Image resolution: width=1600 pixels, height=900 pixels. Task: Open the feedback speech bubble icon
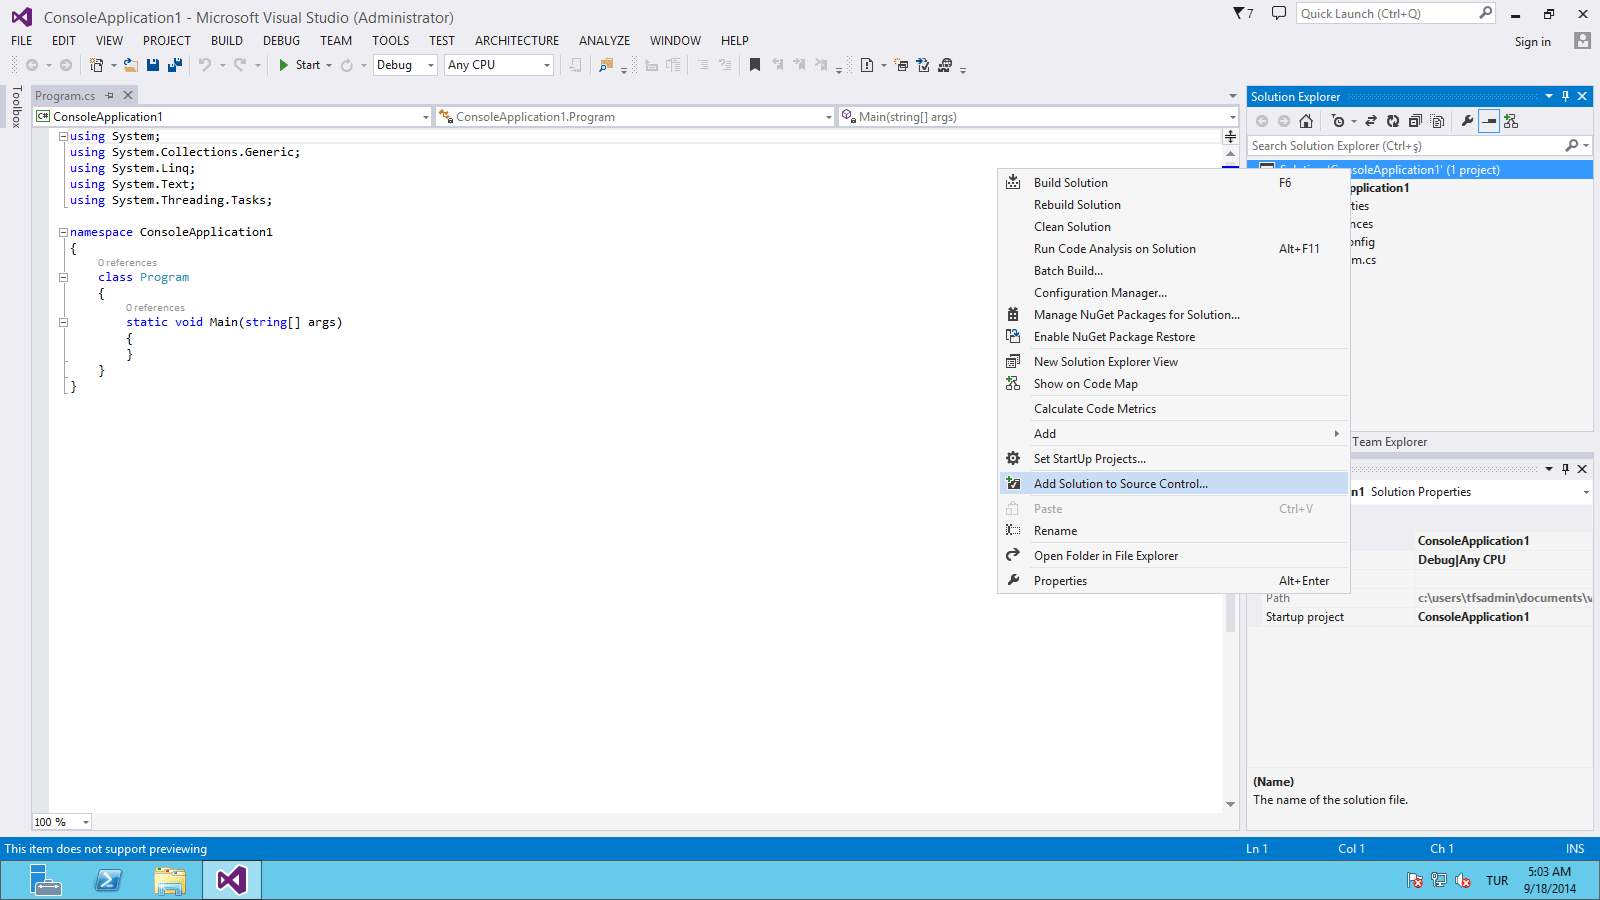(1278, 13)
